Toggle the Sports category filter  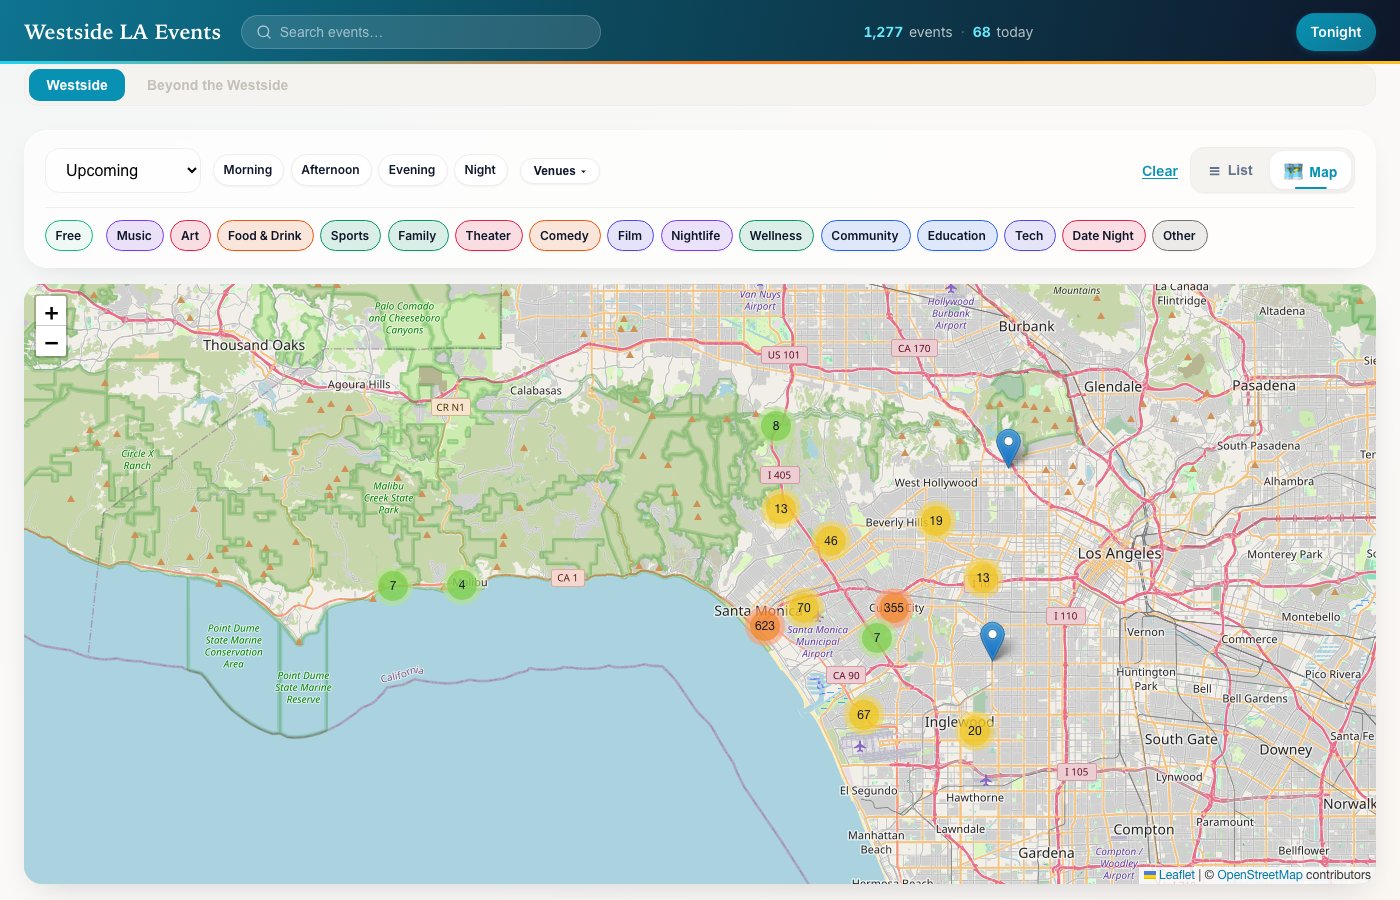tap(350, 236)
